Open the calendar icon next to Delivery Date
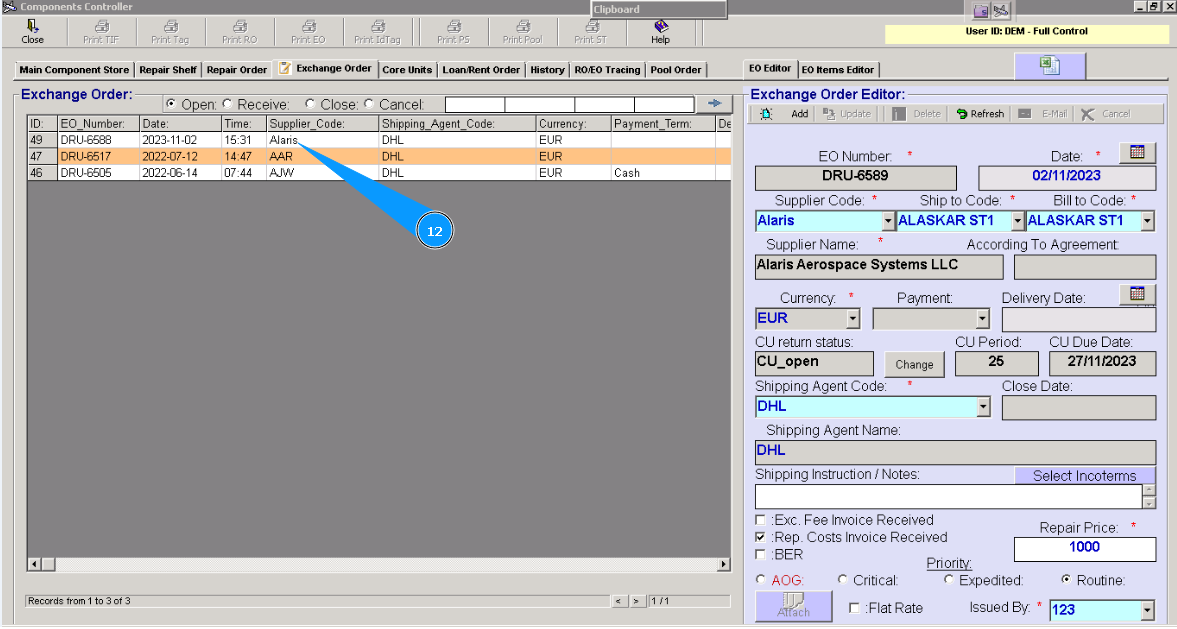1177x629 pixels. [x=1137, y=293]
